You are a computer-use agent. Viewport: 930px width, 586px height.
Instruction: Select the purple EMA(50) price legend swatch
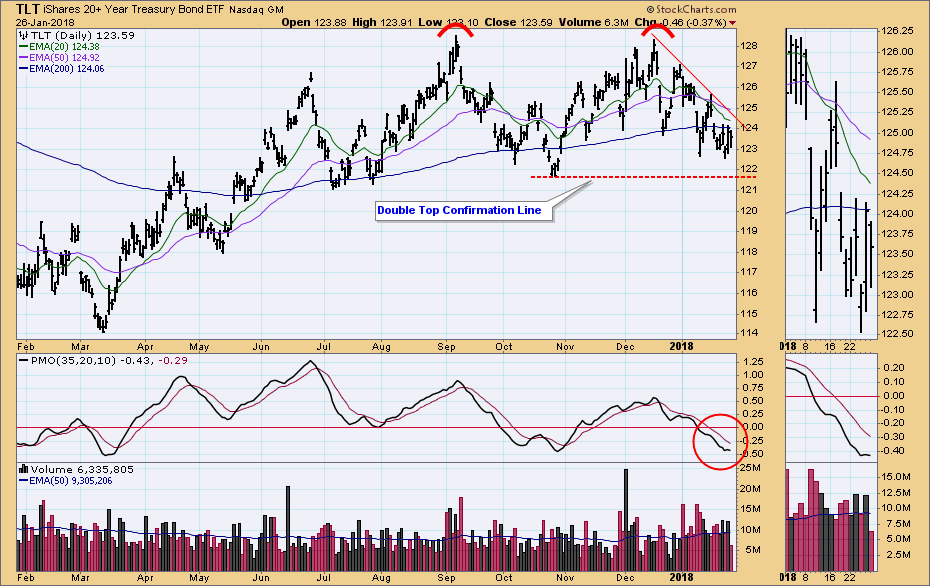(24, 58)
